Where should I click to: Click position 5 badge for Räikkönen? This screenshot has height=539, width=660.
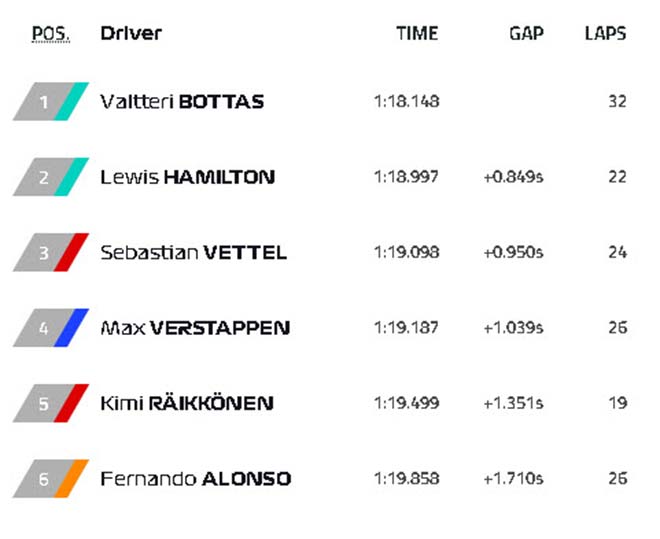[x=51, y=403]
